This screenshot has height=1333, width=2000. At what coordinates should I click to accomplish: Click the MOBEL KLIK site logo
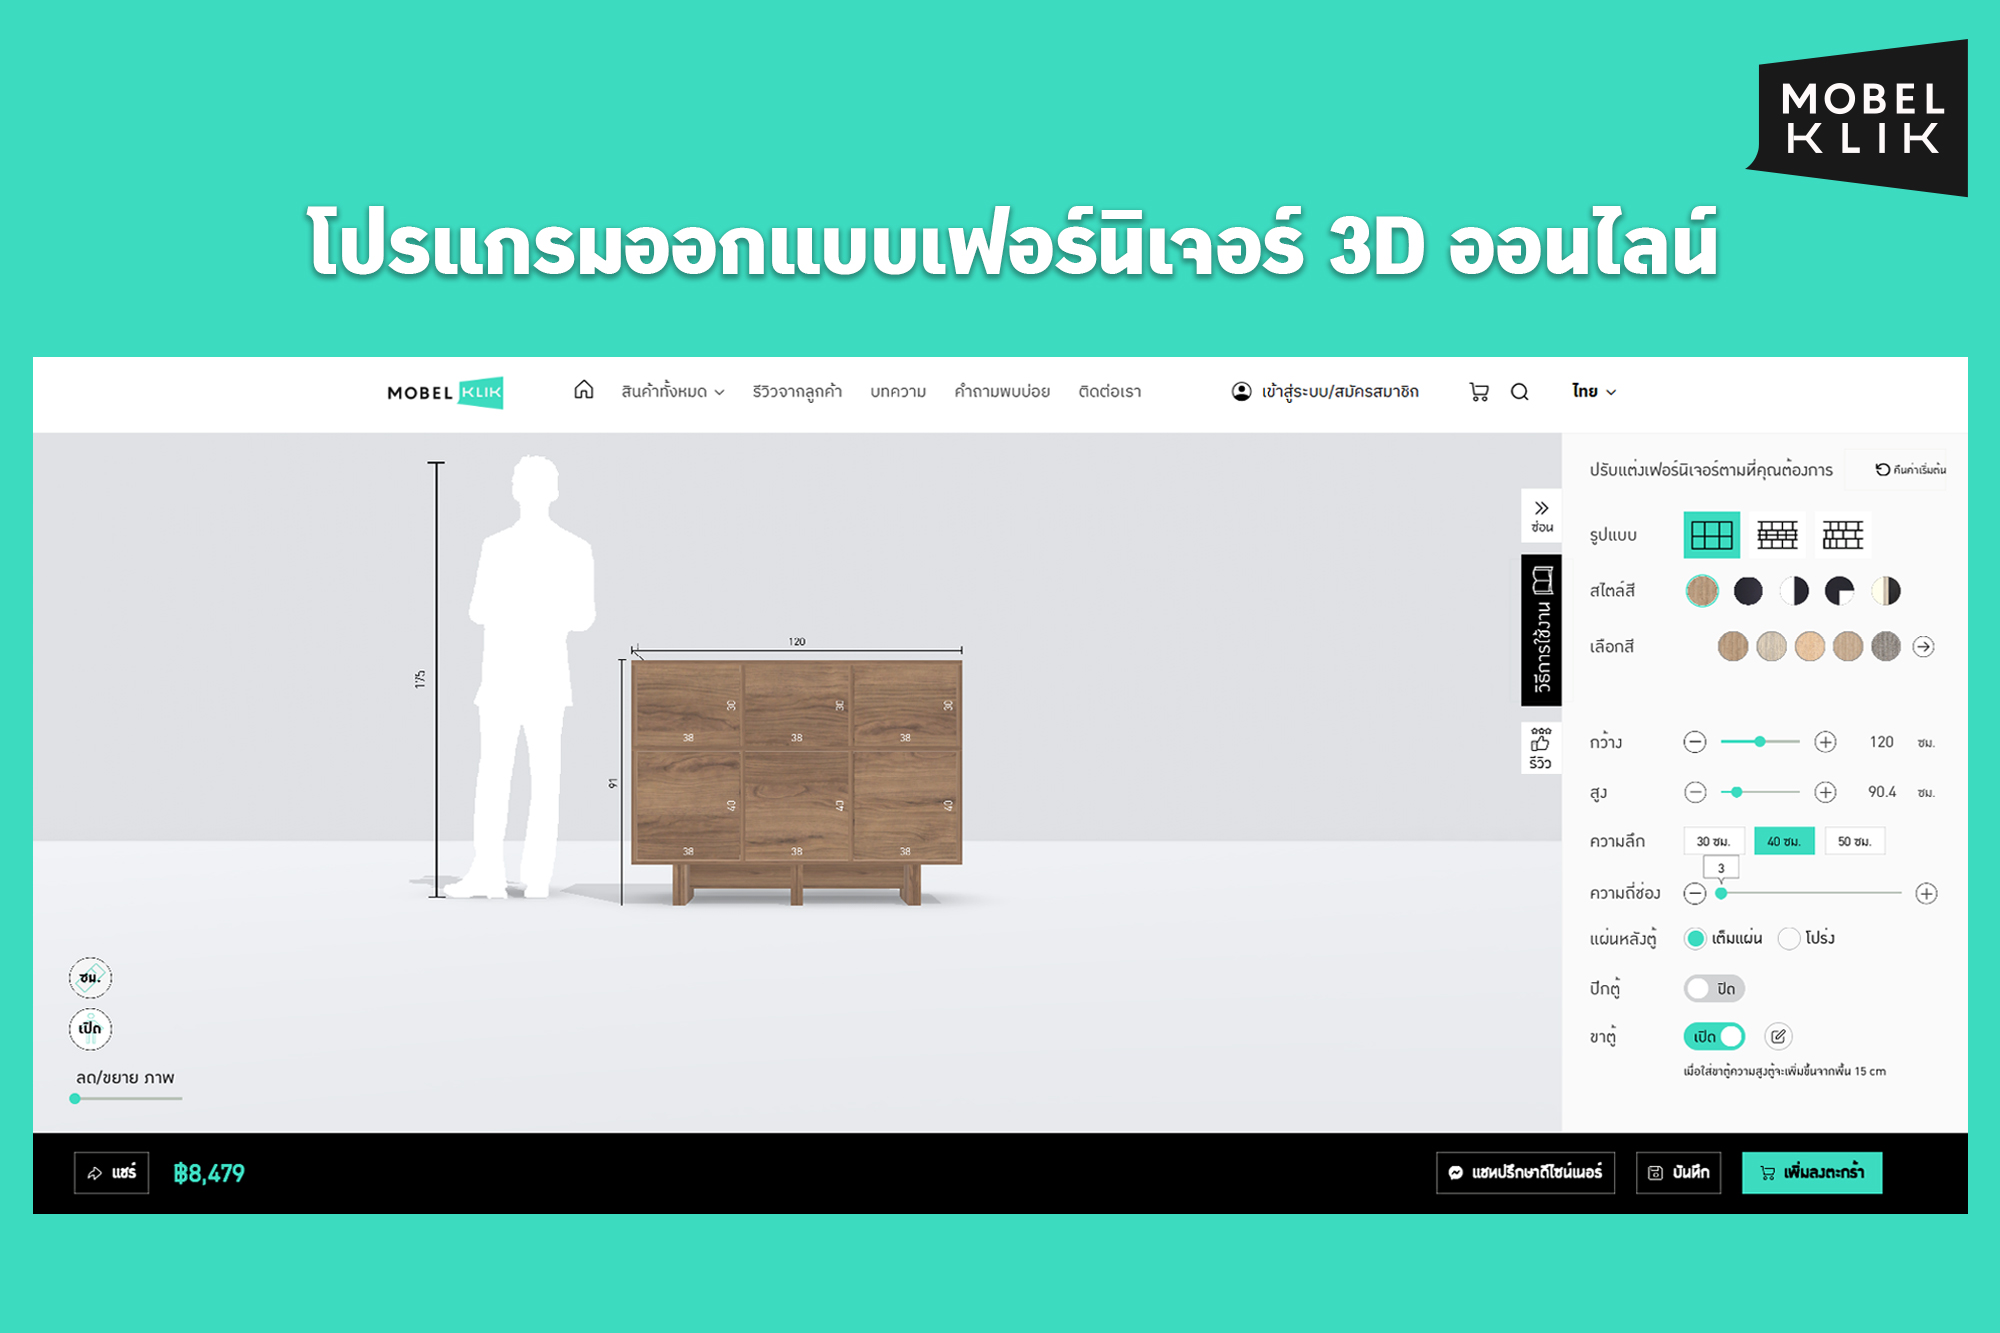(x=445, y=392)
